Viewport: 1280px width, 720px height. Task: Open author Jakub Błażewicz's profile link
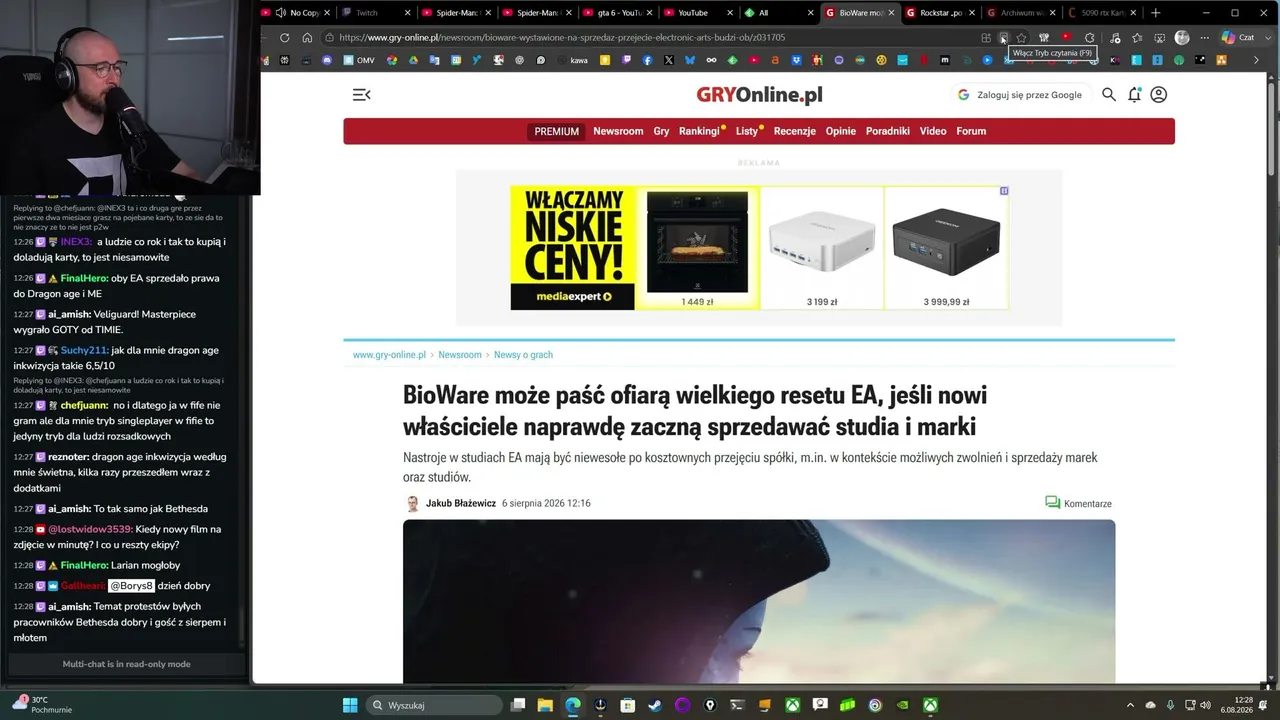(x=461, y=503)
